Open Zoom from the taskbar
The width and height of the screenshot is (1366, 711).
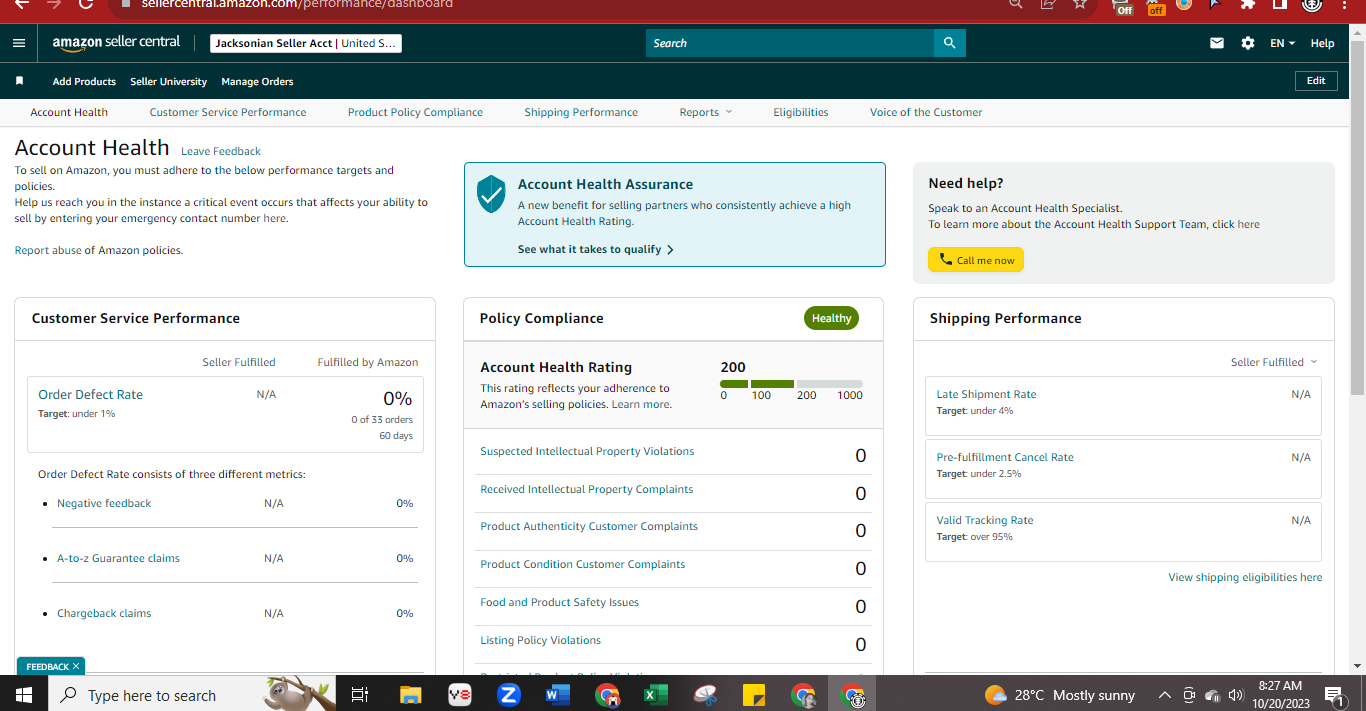pyautogui.click(x=508, y=695)
